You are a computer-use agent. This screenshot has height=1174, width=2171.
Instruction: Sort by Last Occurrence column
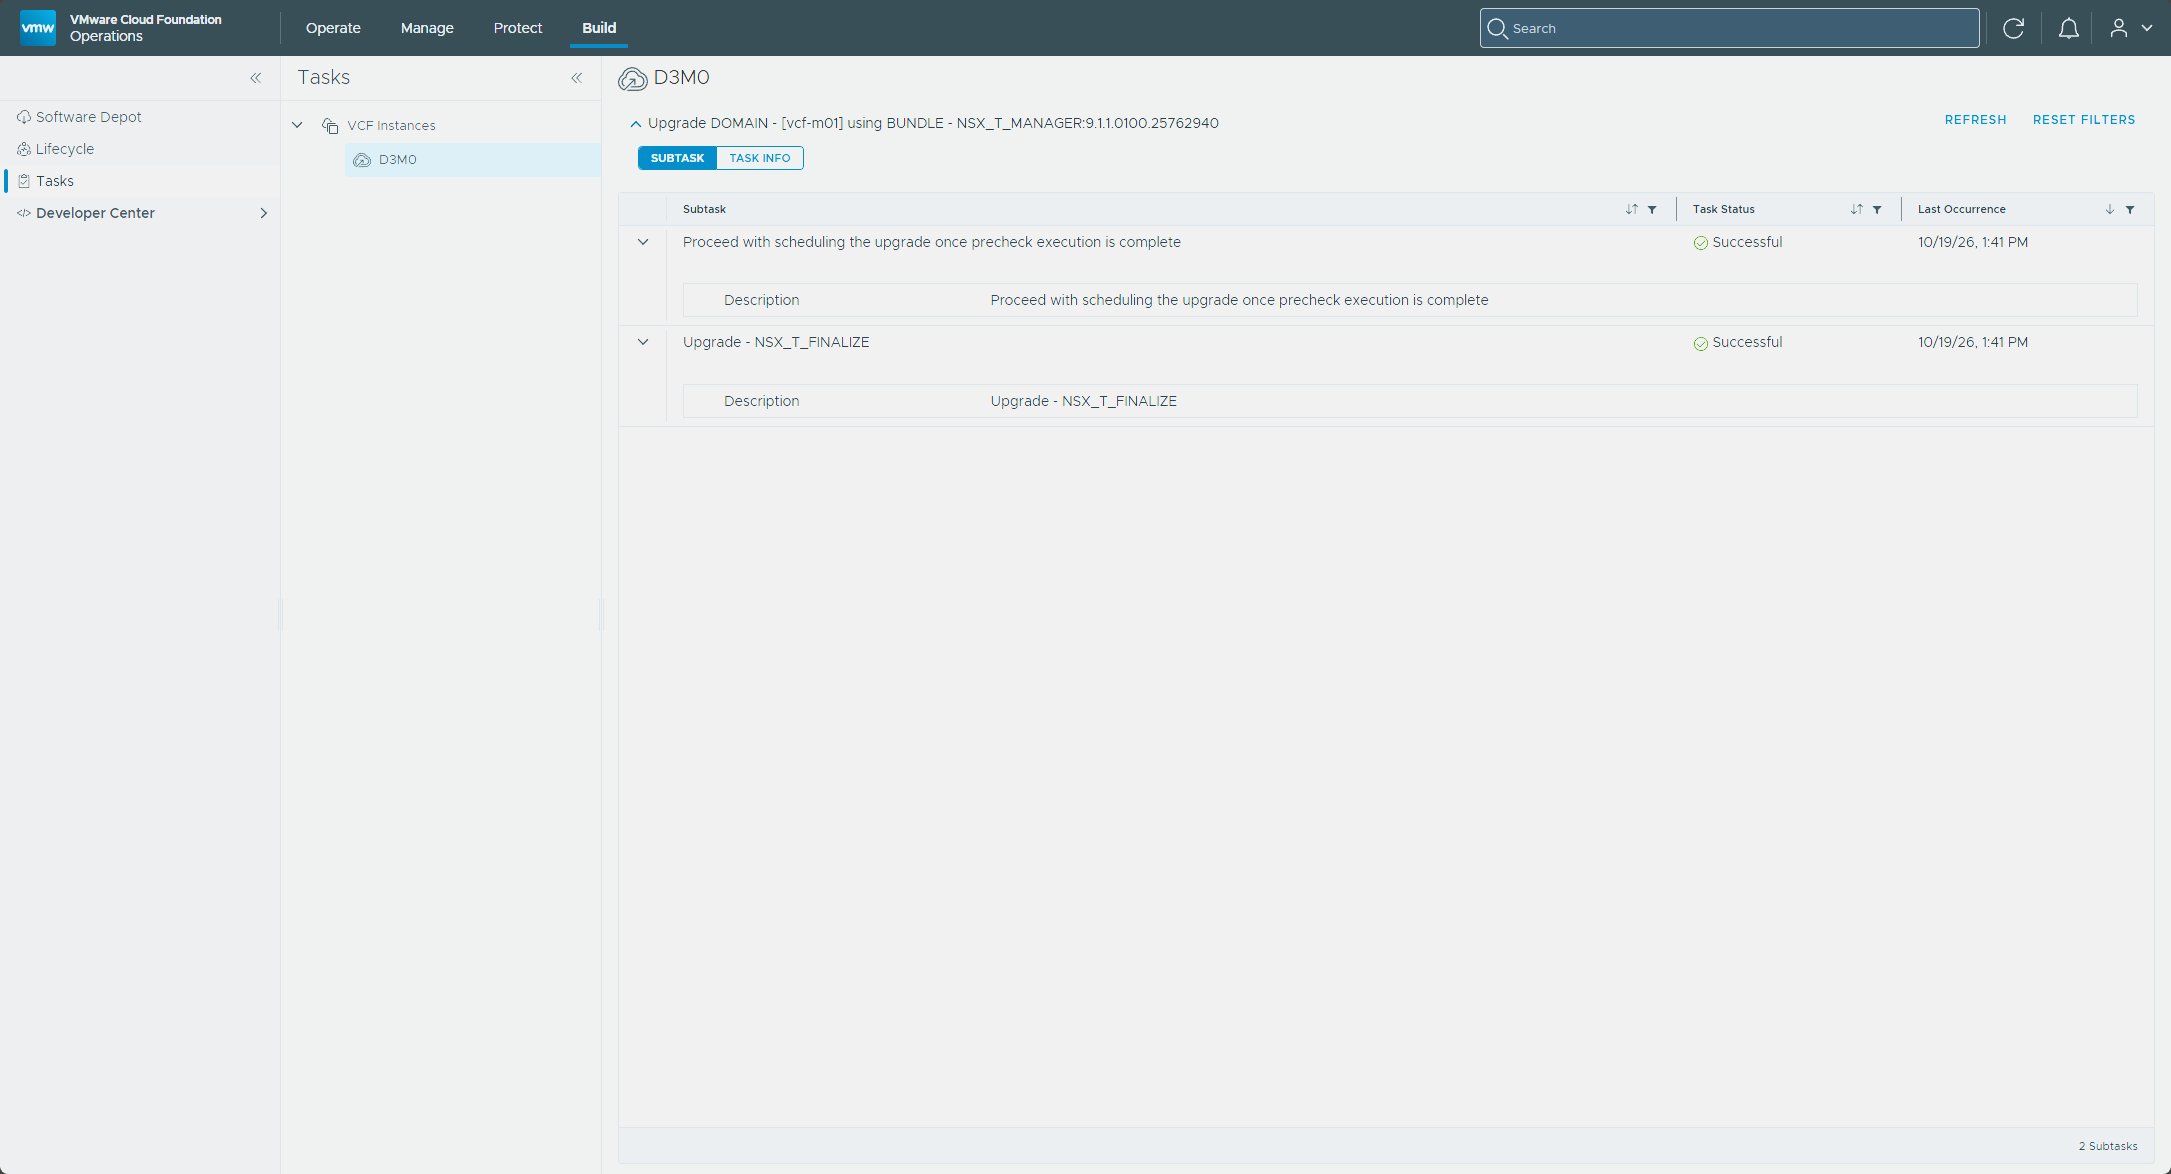point(2109,209)
